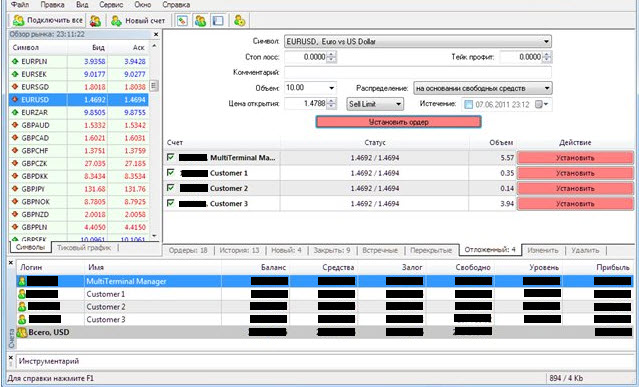Open the Сервис menu
The image size is (639, 387).
coord(111,5)
